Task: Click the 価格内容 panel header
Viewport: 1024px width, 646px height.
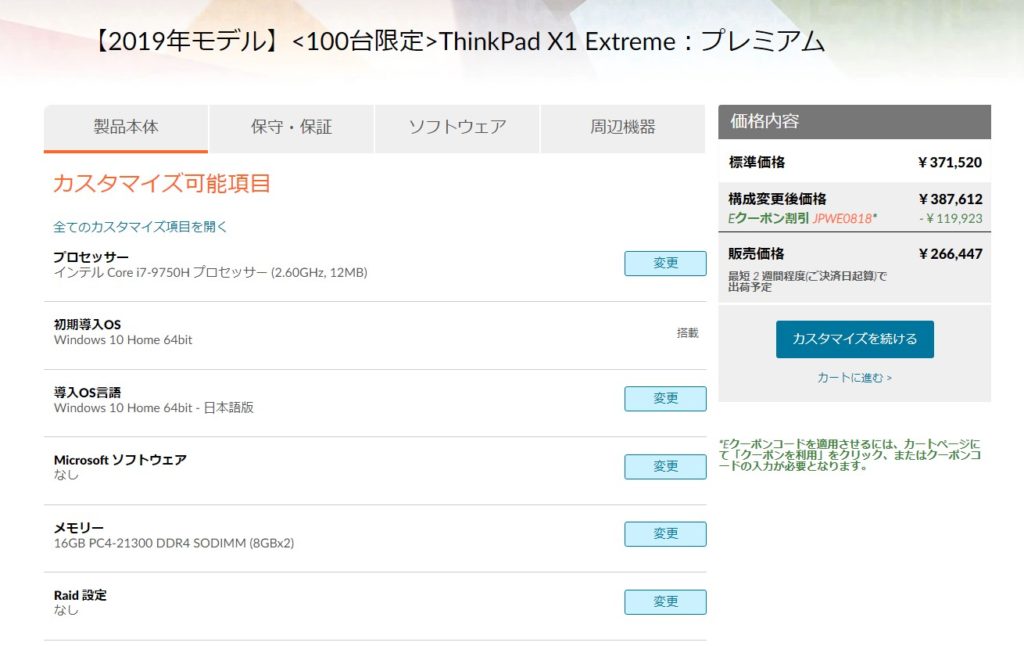Action: 854,121
